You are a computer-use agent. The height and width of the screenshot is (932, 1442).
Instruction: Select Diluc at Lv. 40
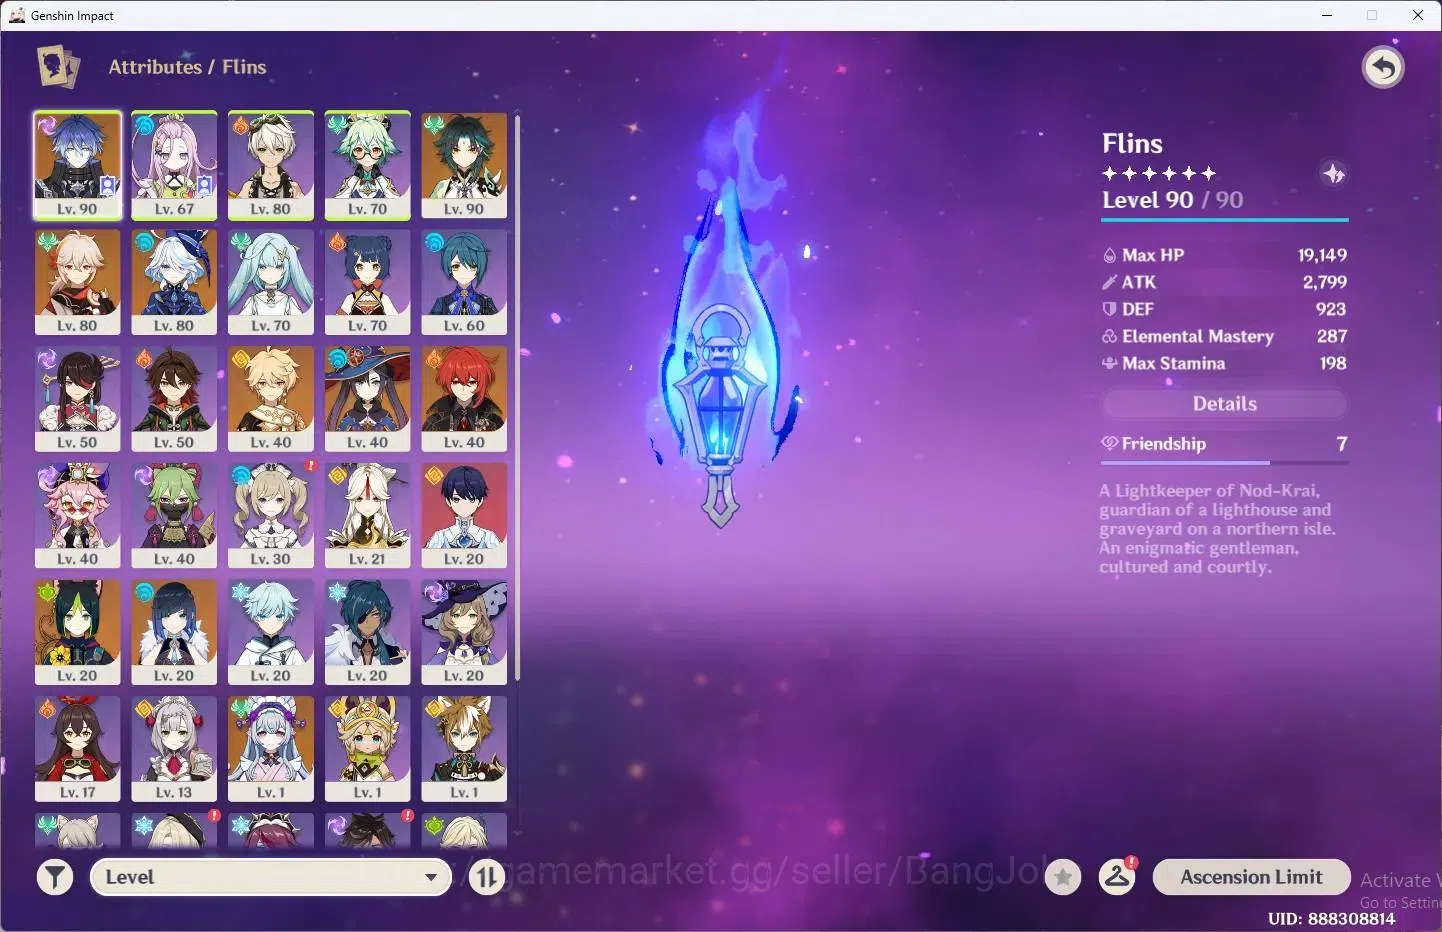[x=464, y=399]
